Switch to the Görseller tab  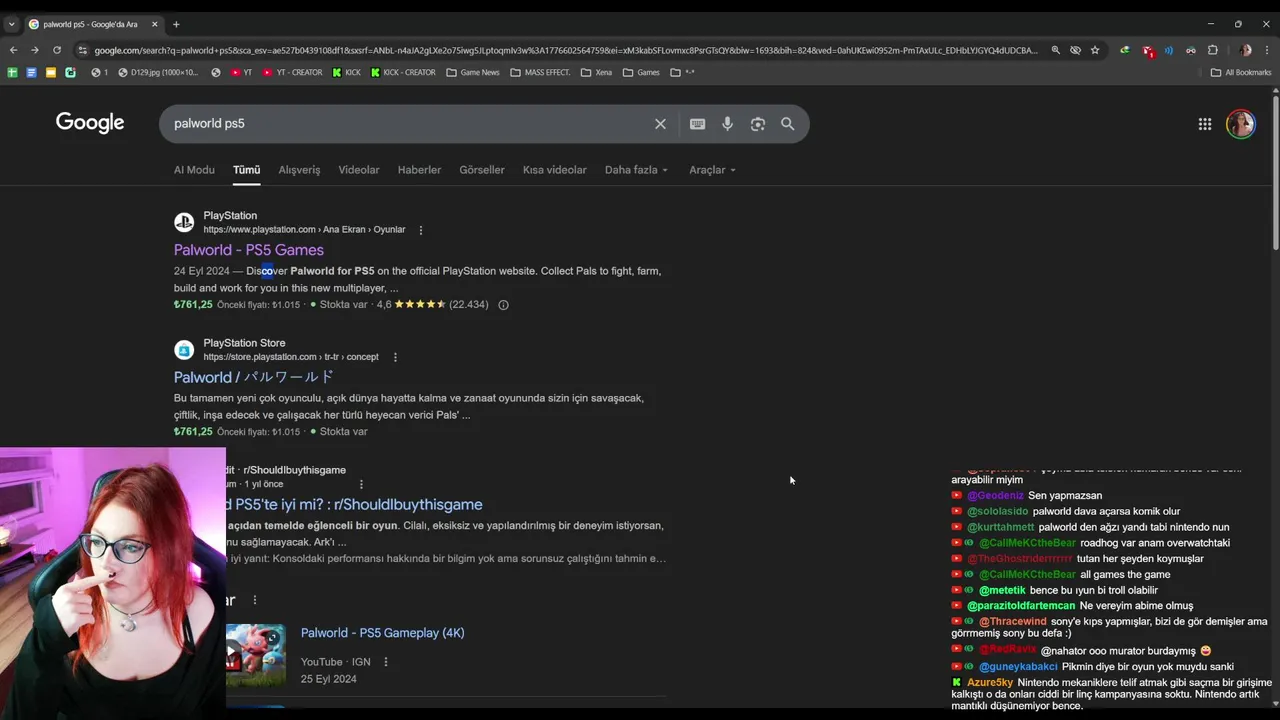482,170
